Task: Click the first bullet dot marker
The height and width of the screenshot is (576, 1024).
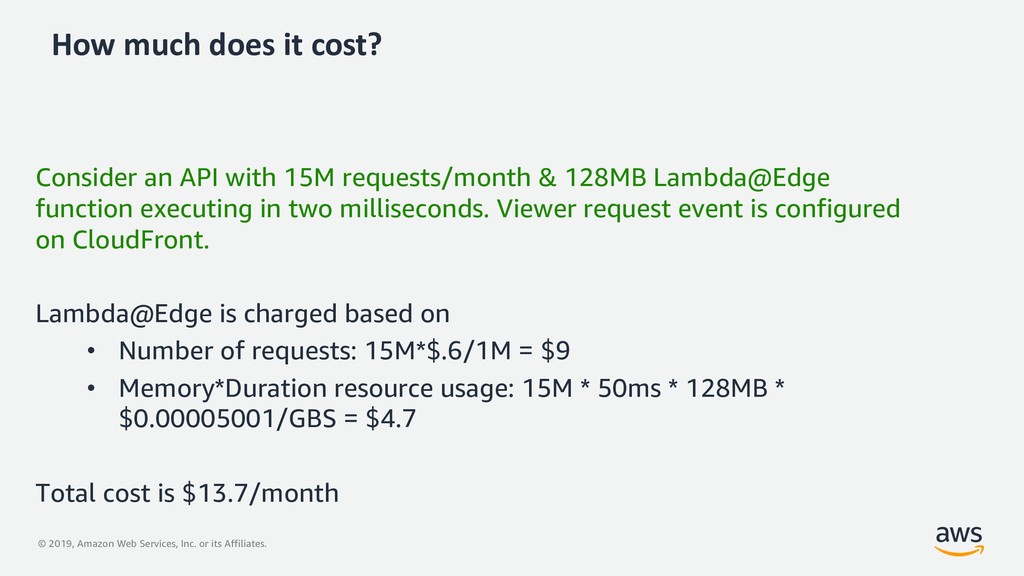Action: 91,351
